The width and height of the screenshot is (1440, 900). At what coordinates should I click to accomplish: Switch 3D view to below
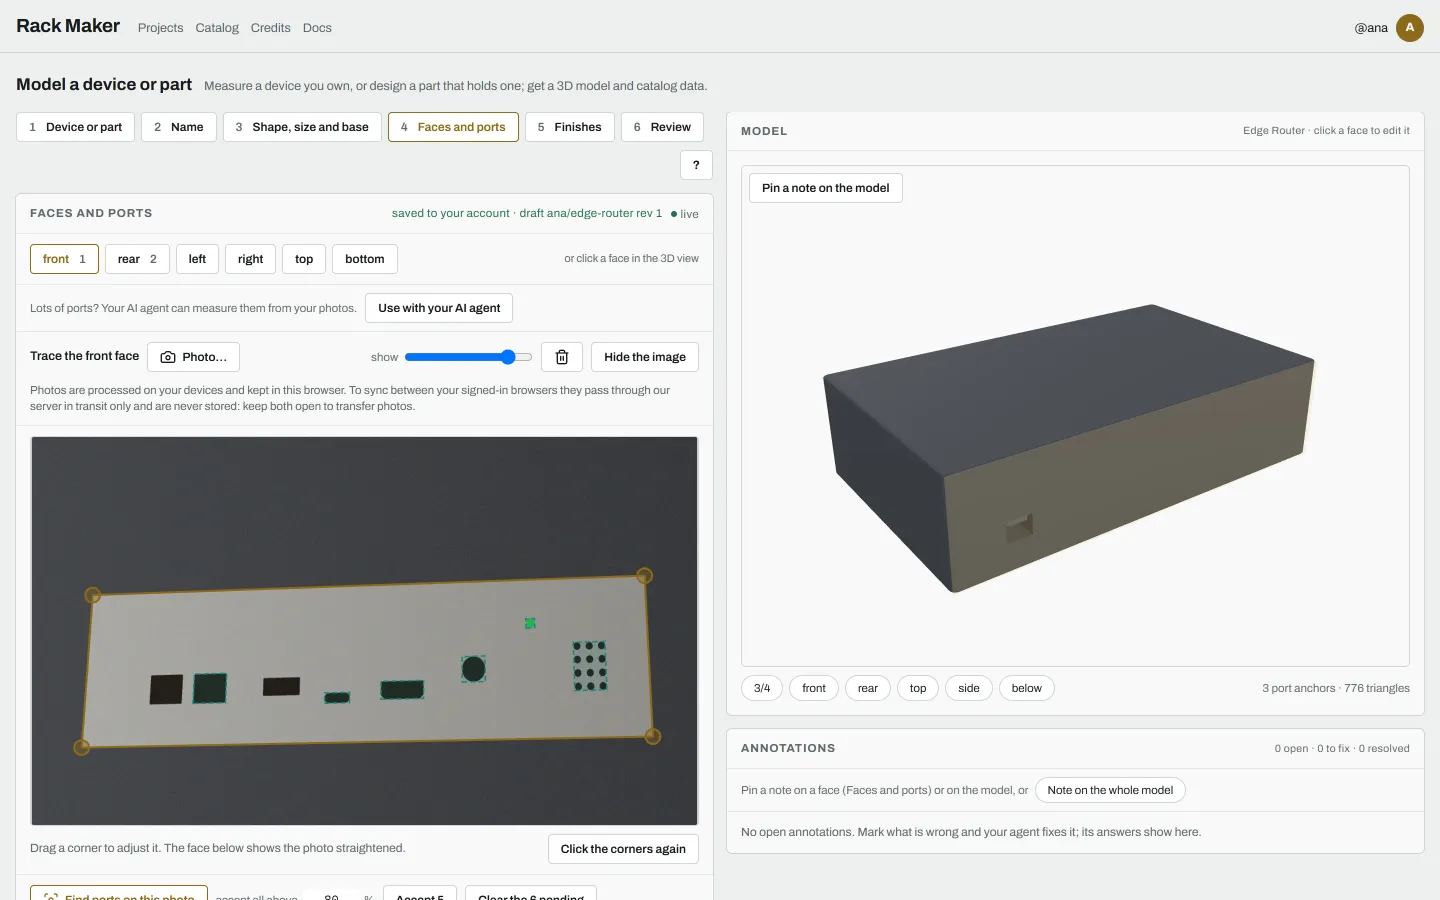coord(1027,688)
